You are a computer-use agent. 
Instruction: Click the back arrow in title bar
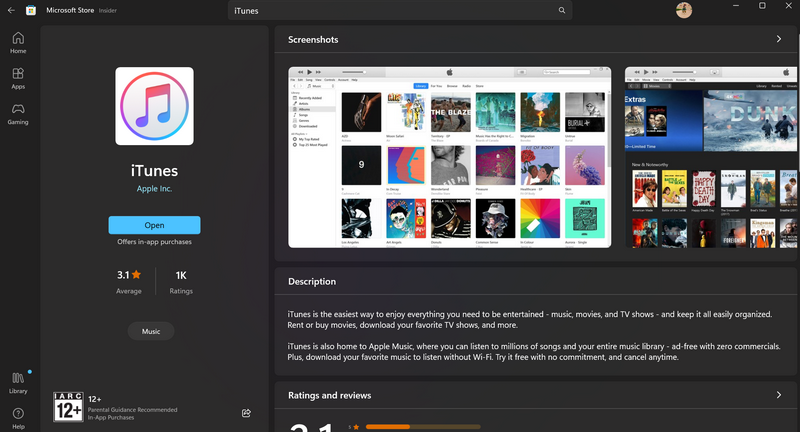pyautogui.click(x=10, y=10)
